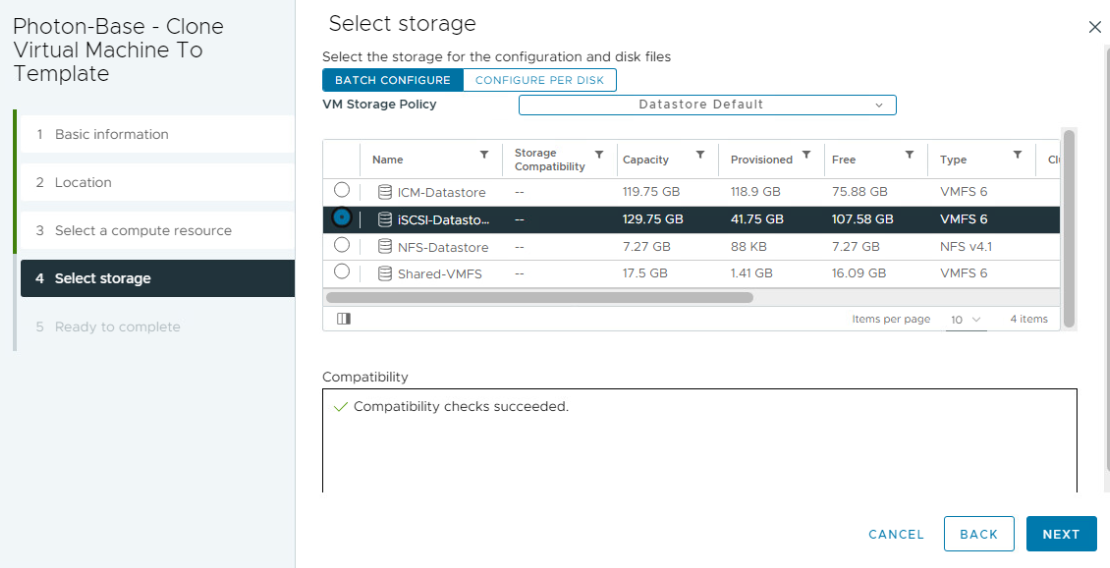Click the NFS v4.1 type cell
This screenshot has width=1110, height=568.
pyautogui.click(x=964, y=246)
